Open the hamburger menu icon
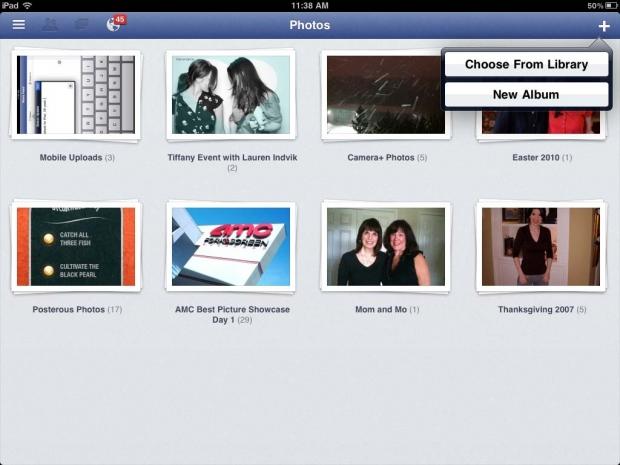Viewport: 620px width, 465px height. (x=19, y=25)
